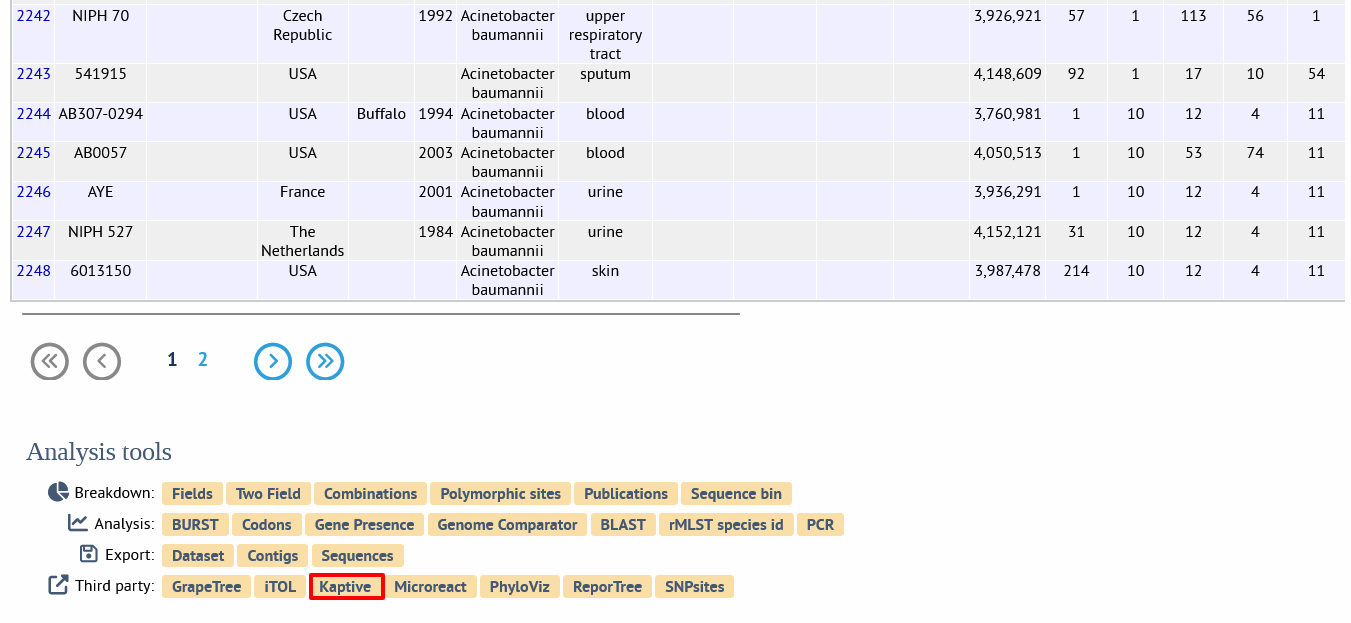This screenshot has height=623, width=1351.
Task: Open isolate id 2246 for AYE
Action: pos(34,192)
